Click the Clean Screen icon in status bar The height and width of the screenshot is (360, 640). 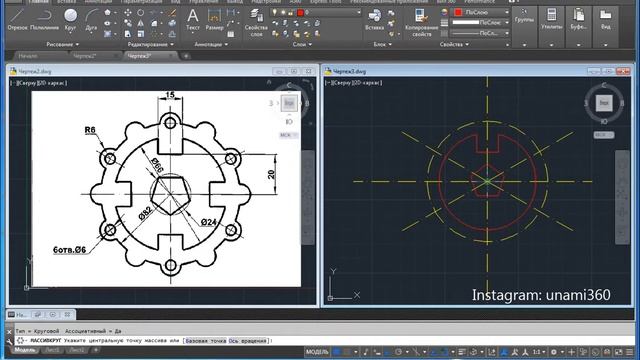pos(619,351)
